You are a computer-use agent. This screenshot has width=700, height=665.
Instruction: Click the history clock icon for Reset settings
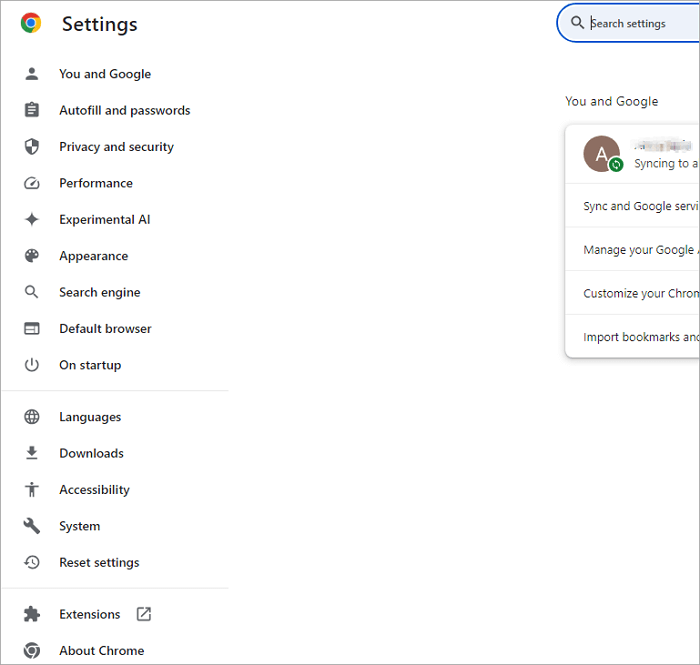(x=32, y=562)
